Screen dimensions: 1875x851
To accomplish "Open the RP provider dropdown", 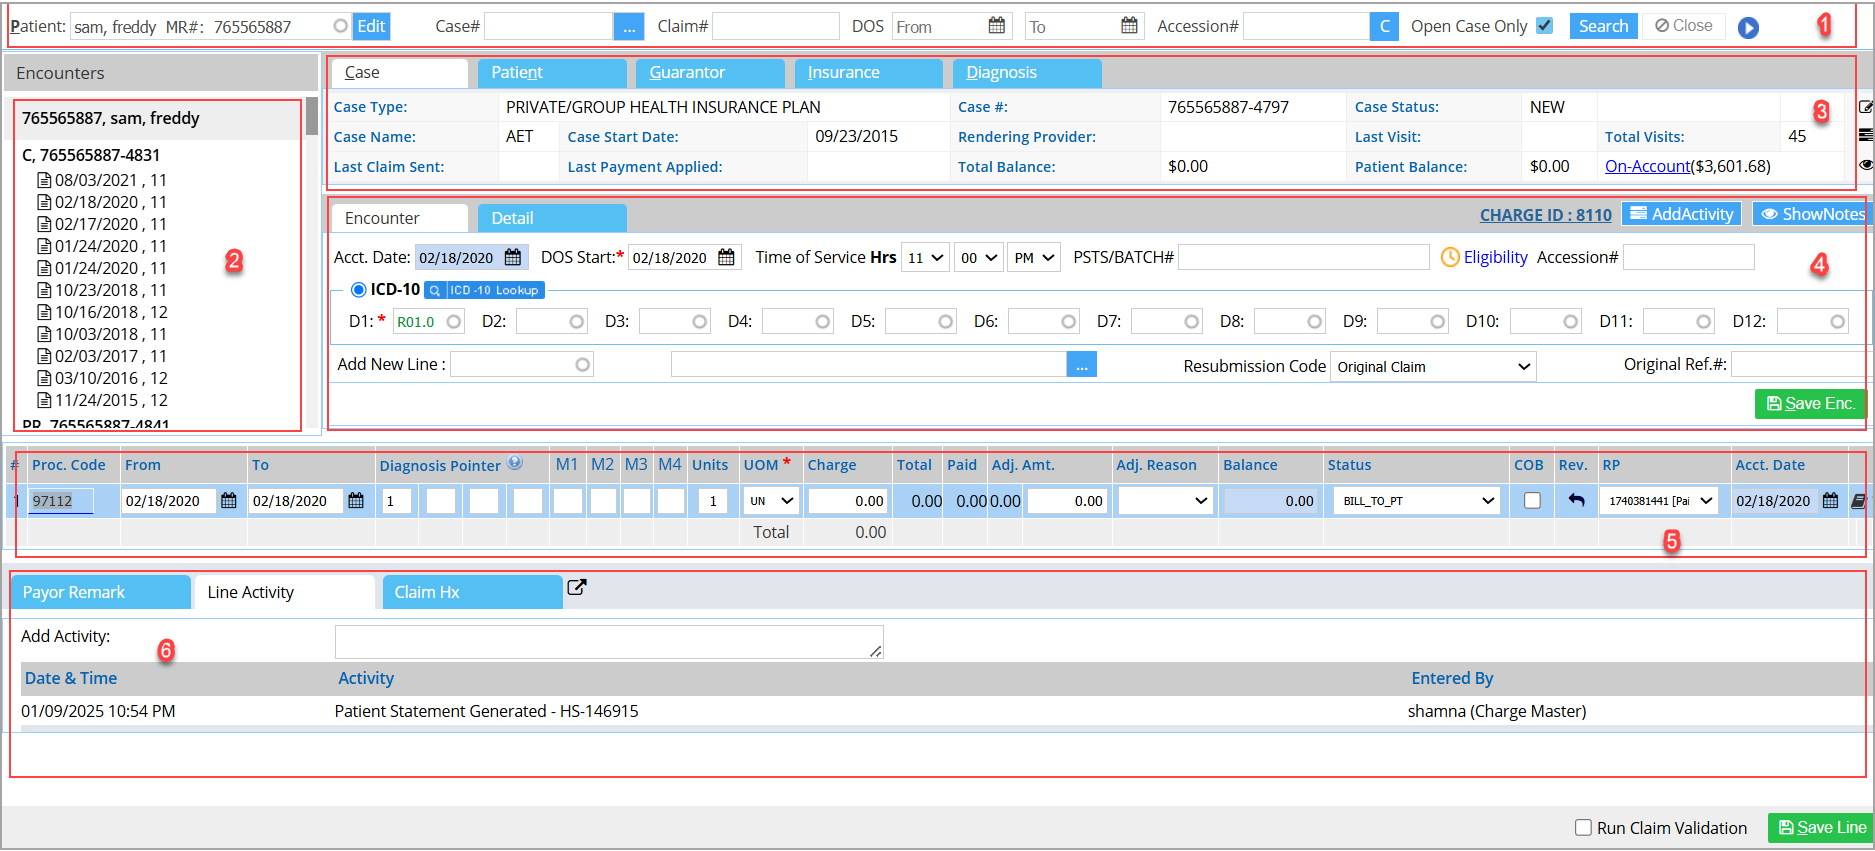I will 1659,500.
